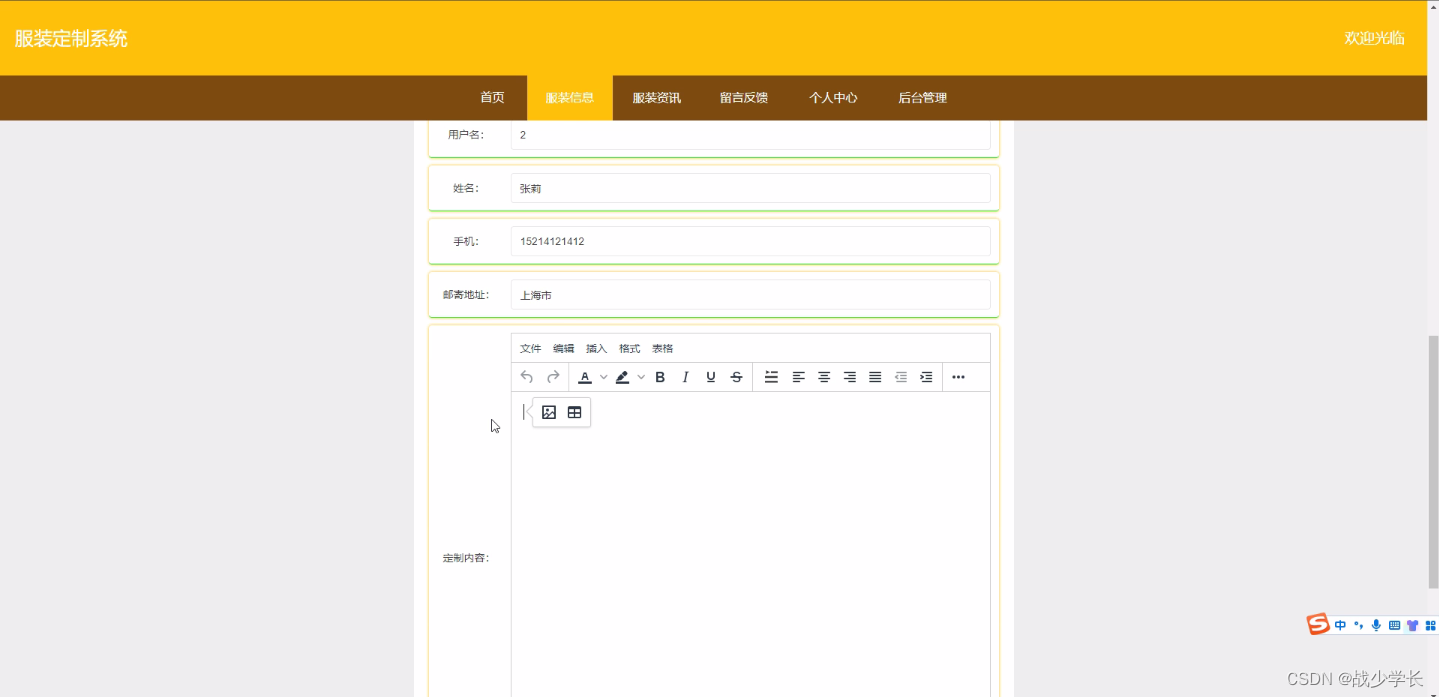Justify the text
The width and height of the screenshot is (1439, 697).
click(875, 377)
